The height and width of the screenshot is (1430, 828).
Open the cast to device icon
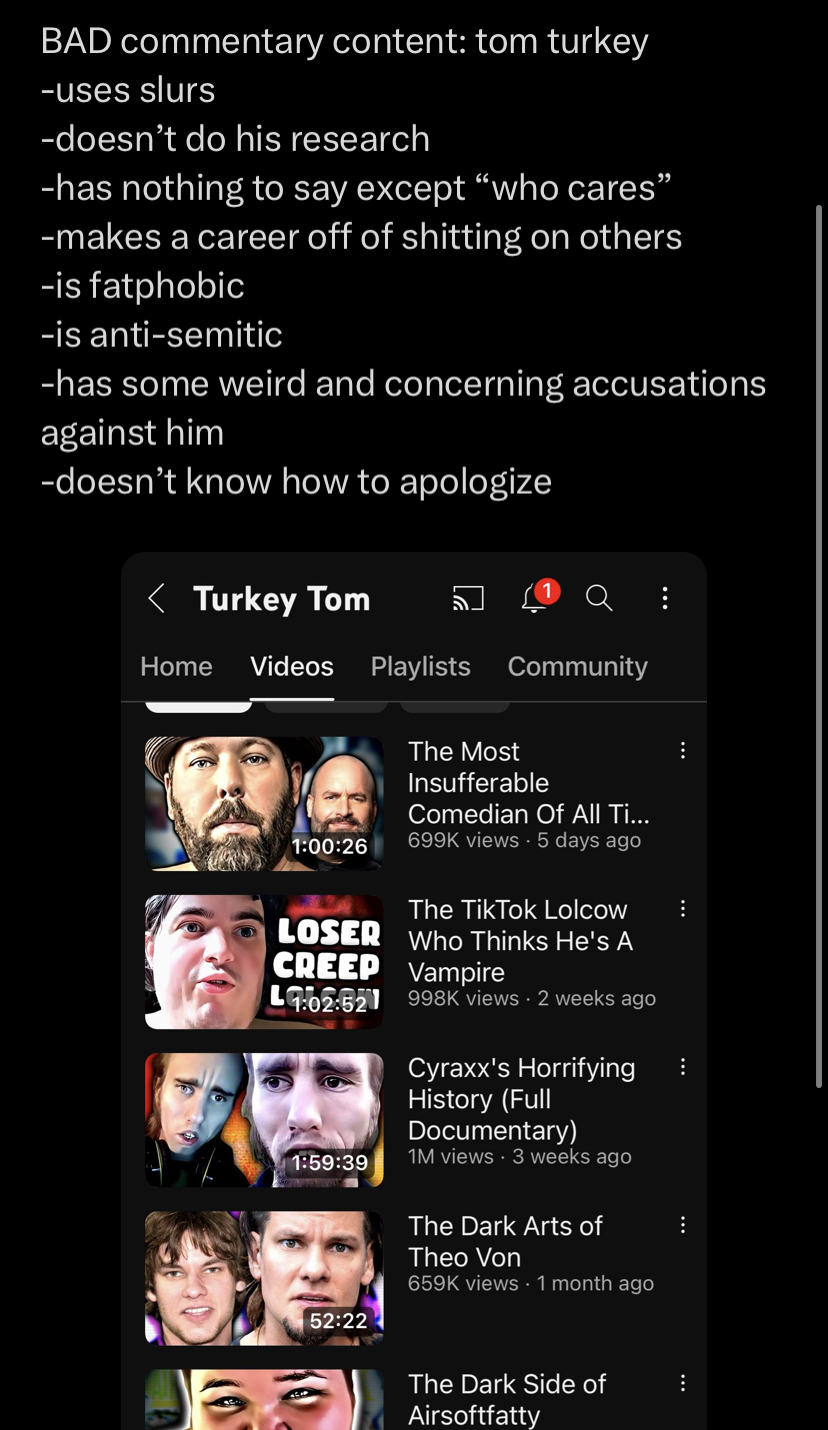468,598
